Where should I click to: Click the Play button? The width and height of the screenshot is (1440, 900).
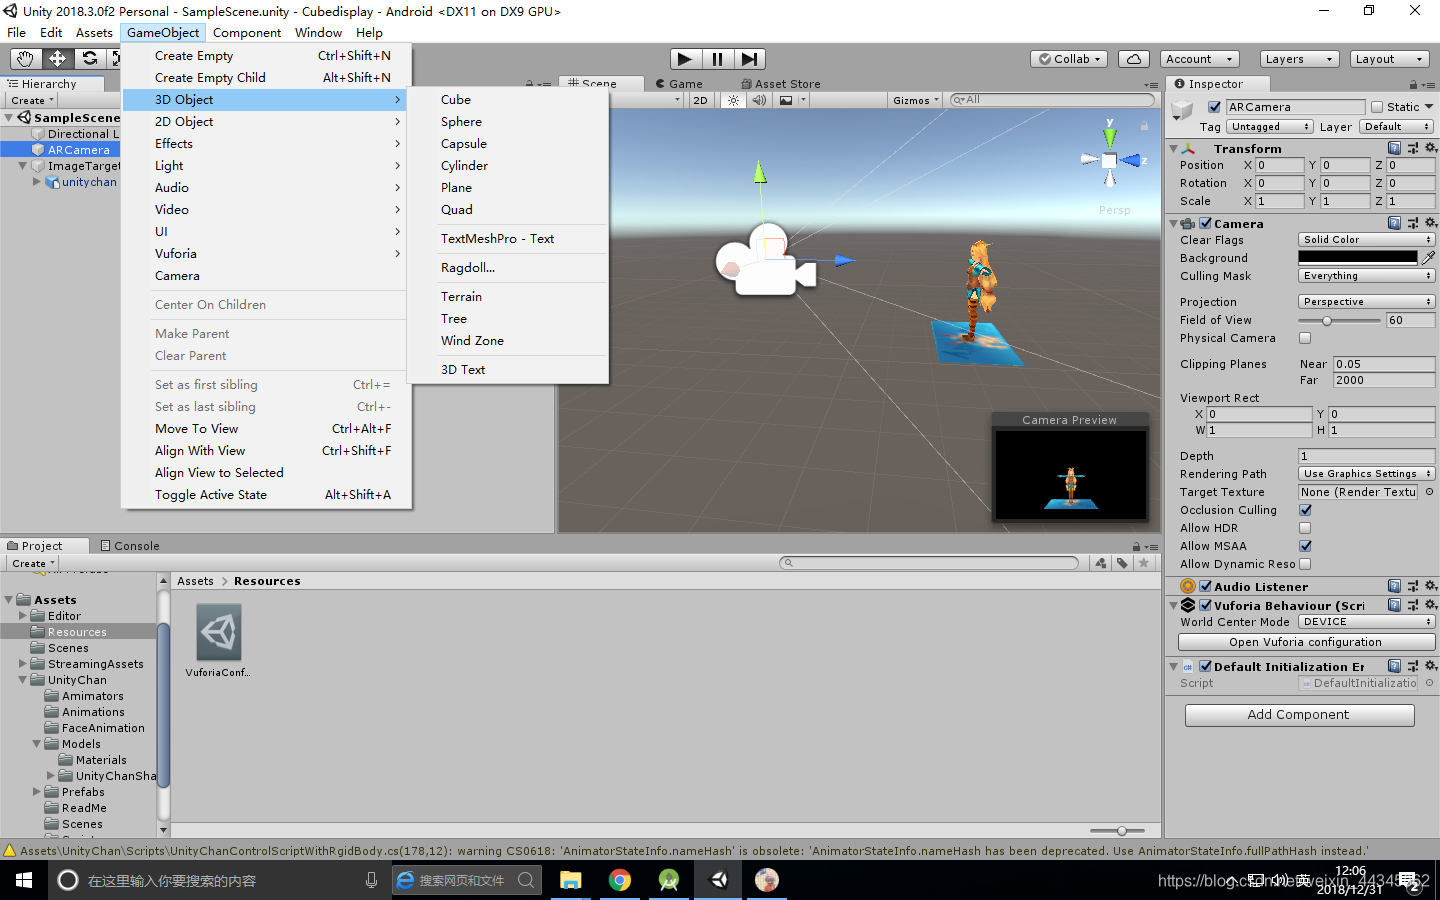click(685, 59)
